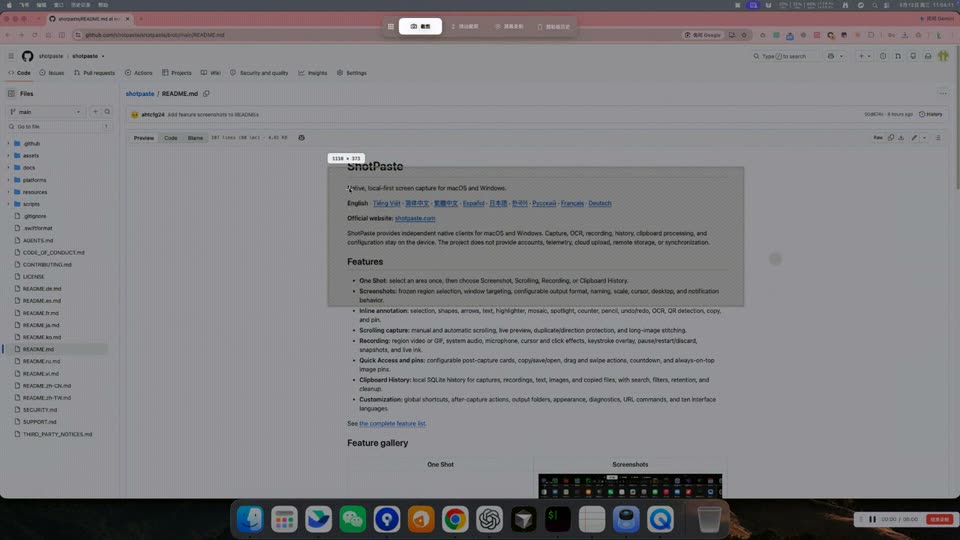Open the Terminal app in dock

(x=557, y=519)
